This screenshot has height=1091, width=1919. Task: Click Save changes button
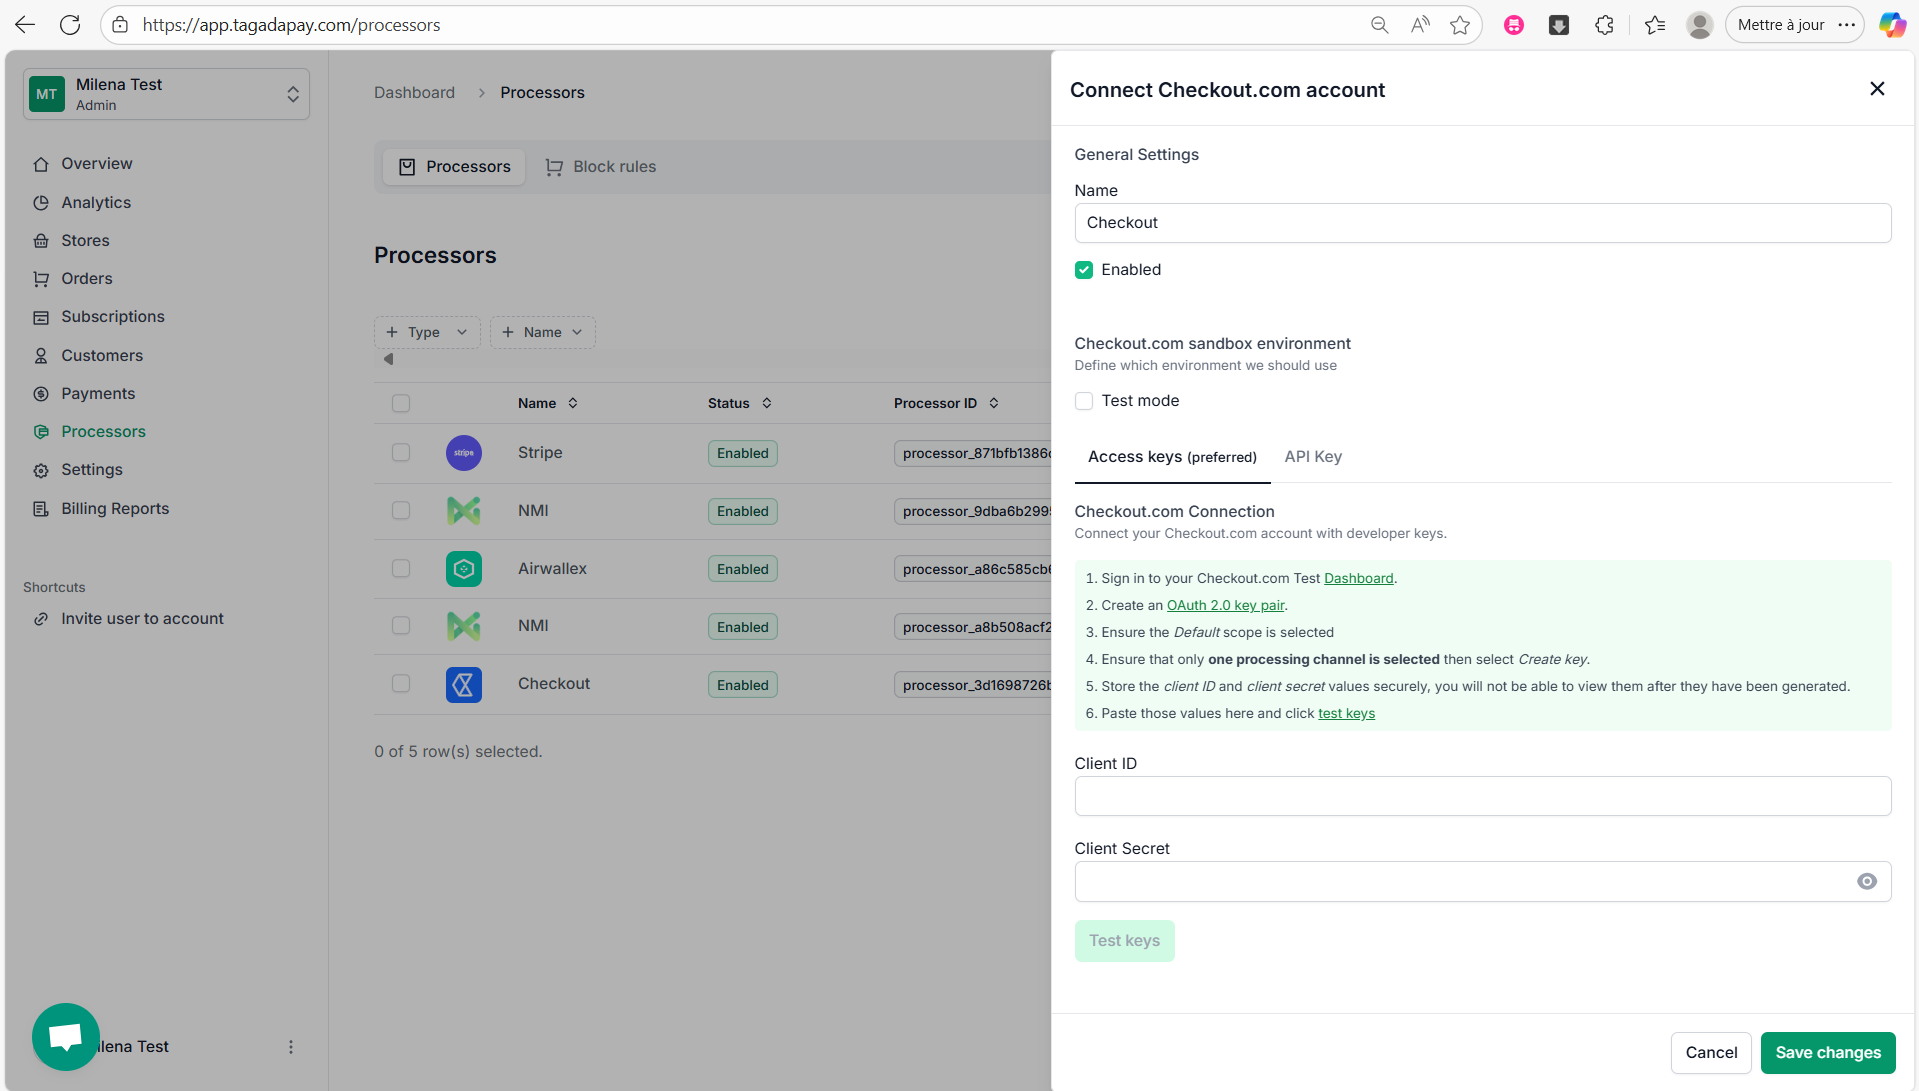[x=1828, y=1053]
